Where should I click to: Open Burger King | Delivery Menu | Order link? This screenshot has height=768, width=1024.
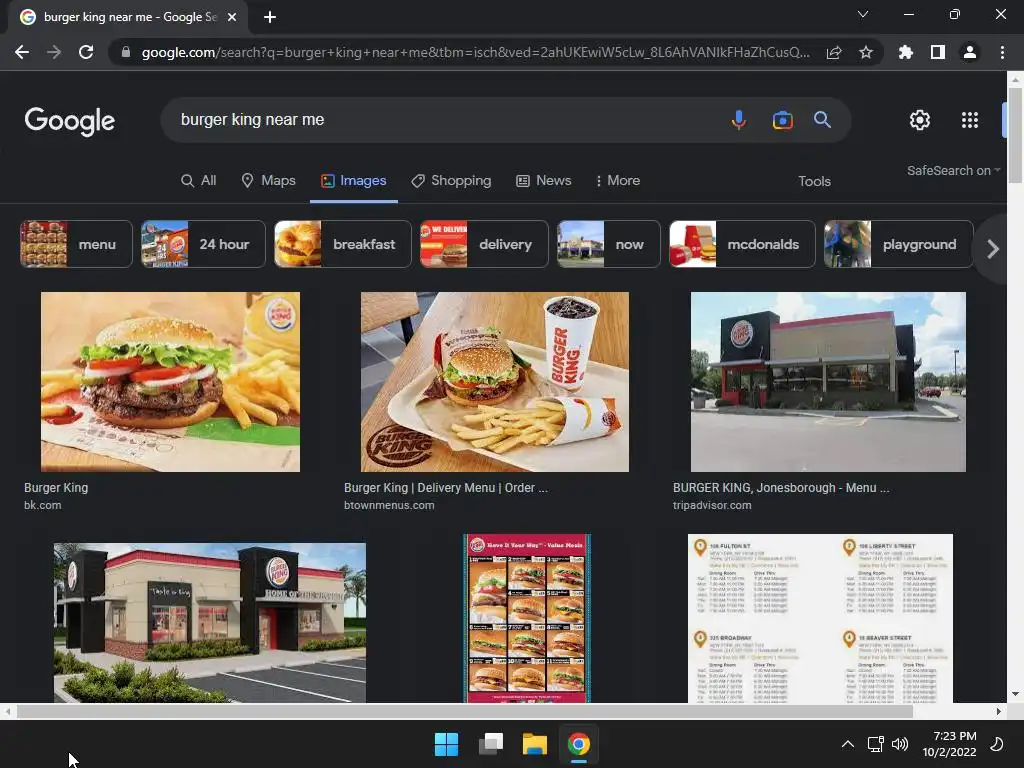pyautogui.click(x=446, y=496)
